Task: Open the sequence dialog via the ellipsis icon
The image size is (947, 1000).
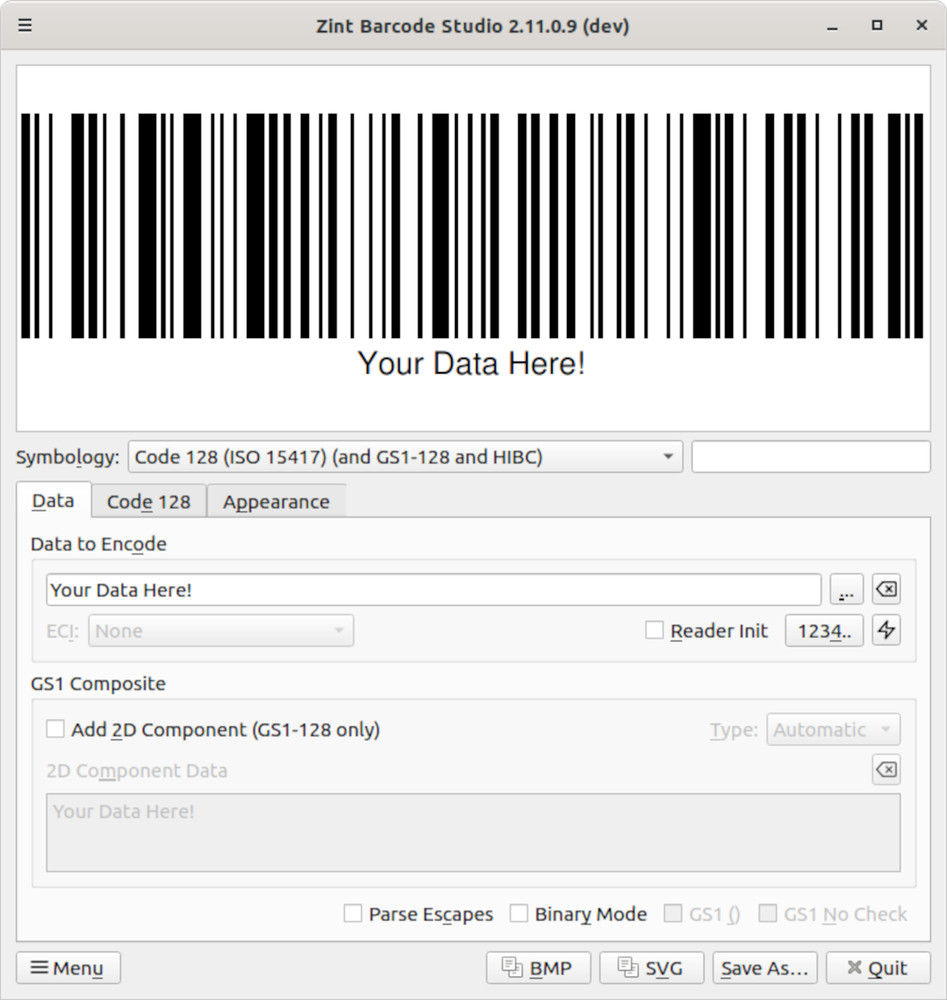Action: (x=846, y=589)
